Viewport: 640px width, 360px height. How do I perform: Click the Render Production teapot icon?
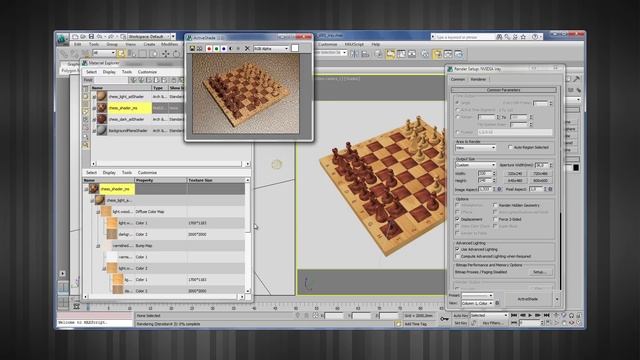click(458, 53)
